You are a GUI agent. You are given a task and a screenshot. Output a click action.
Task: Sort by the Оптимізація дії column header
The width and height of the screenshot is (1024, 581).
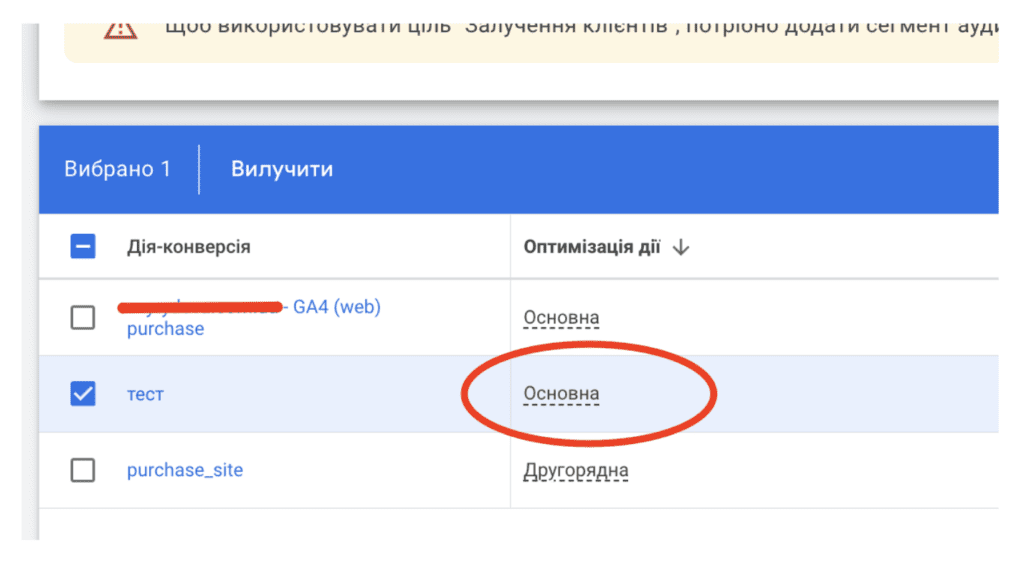[592, 247]
